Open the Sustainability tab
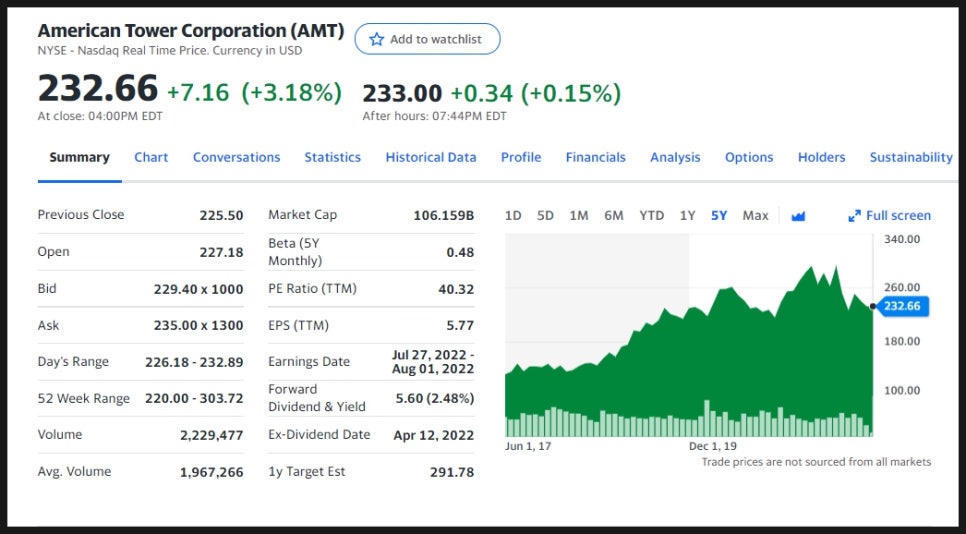The height and width of the screenshot is (534, 966). pyautogui.click(x=911, y=158)
